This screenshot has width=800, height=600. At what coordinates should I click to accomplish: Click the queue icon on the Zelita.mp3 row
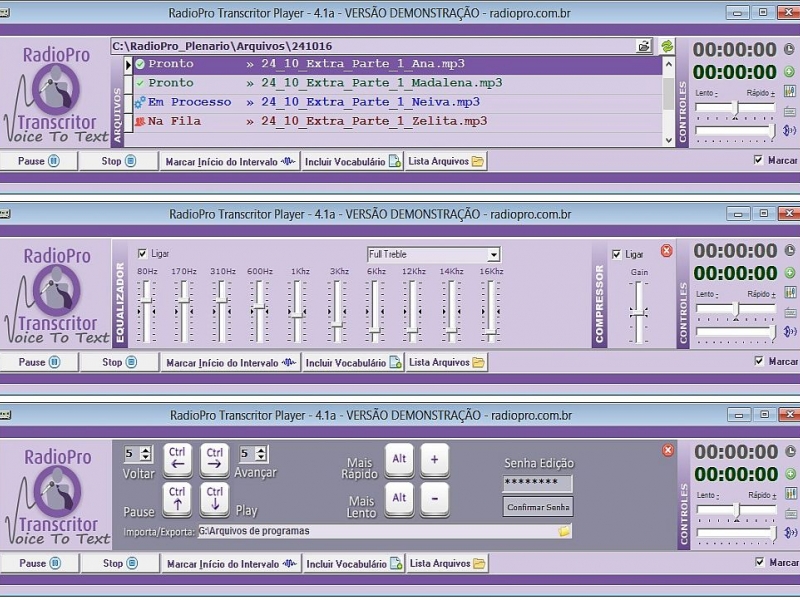click(140, 121)
